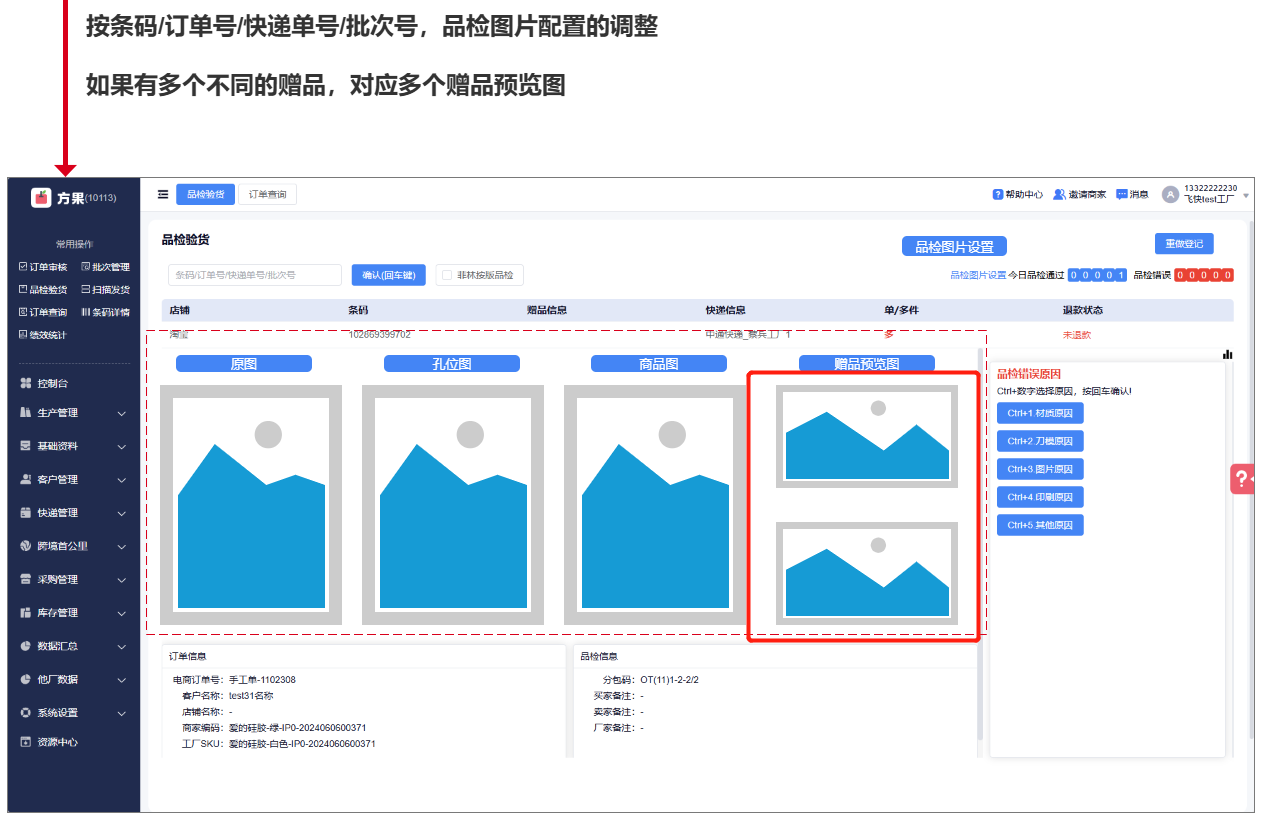Click the 扫描发货 quick shortcut

click(105, 289)
